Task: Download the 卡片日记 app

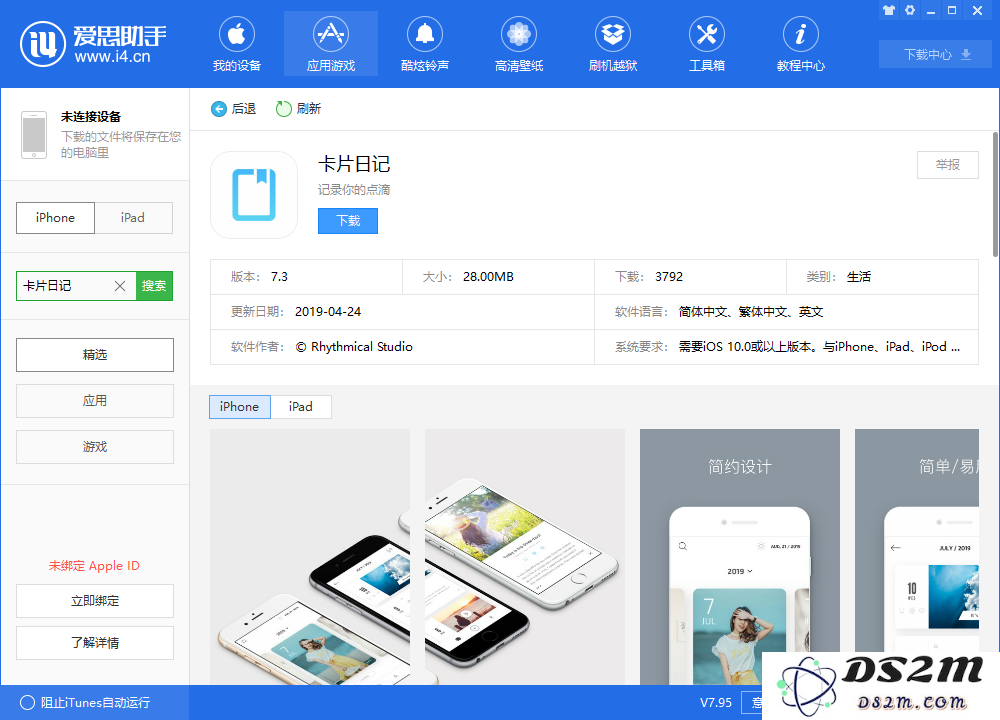Action: pos(348,221)
